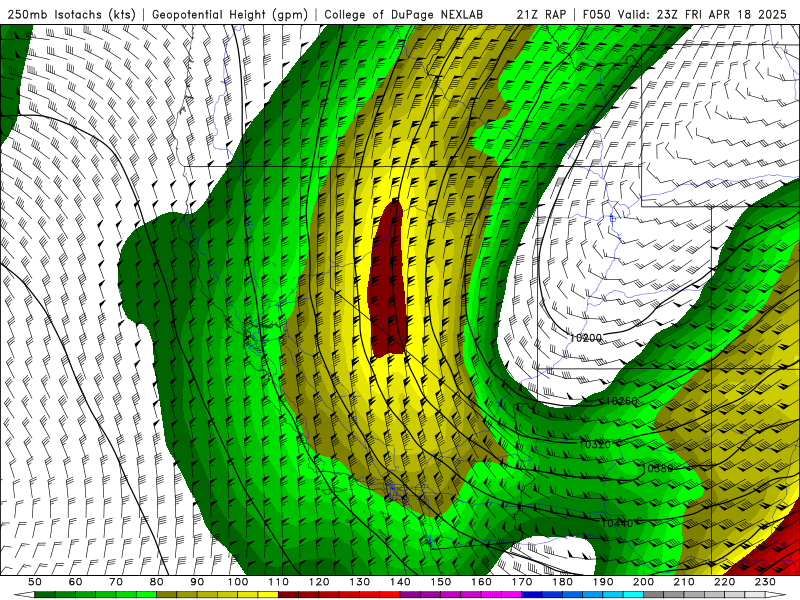Pick the dark maroon swatch starting at 110
Viewport: 800px width, 600px height.
pos(288,595)
